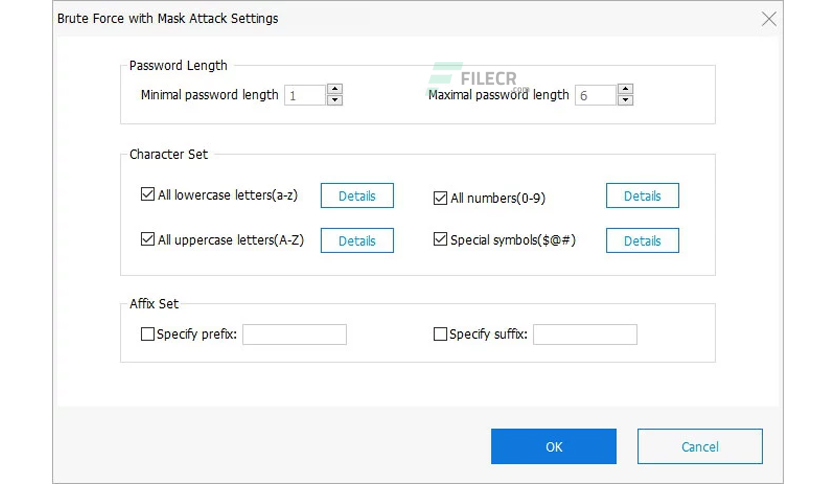Screen dimensions: 836x484
Task: Increase minimal password length with up arrow
Action: point(334,89)
